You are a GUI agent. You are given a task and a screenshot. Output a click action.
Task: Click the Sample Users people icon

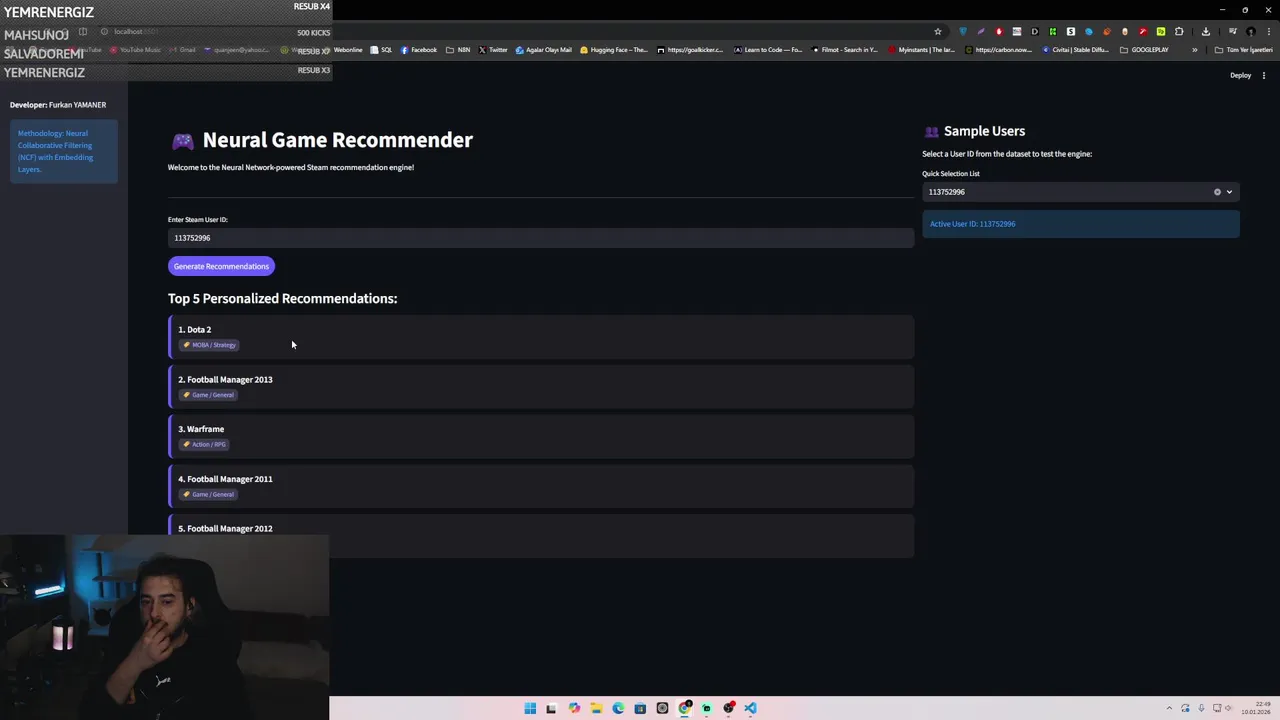(931, 132)
